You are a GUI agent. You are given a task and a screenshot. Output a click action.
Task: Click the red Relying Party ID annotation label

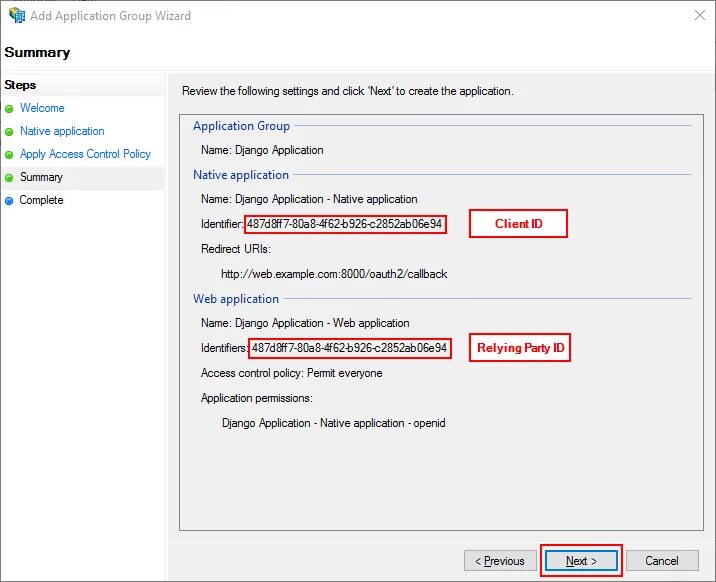pyautogui.click(x=520, y=348)
